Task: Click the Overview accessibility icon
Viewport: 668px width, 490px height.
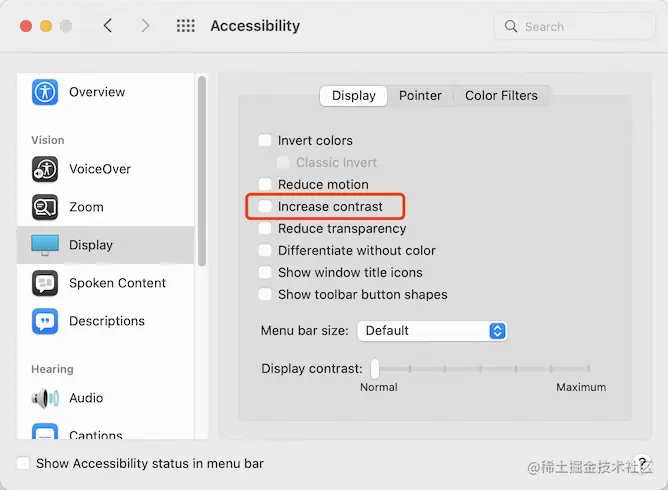Action: [x=45, y=92]
